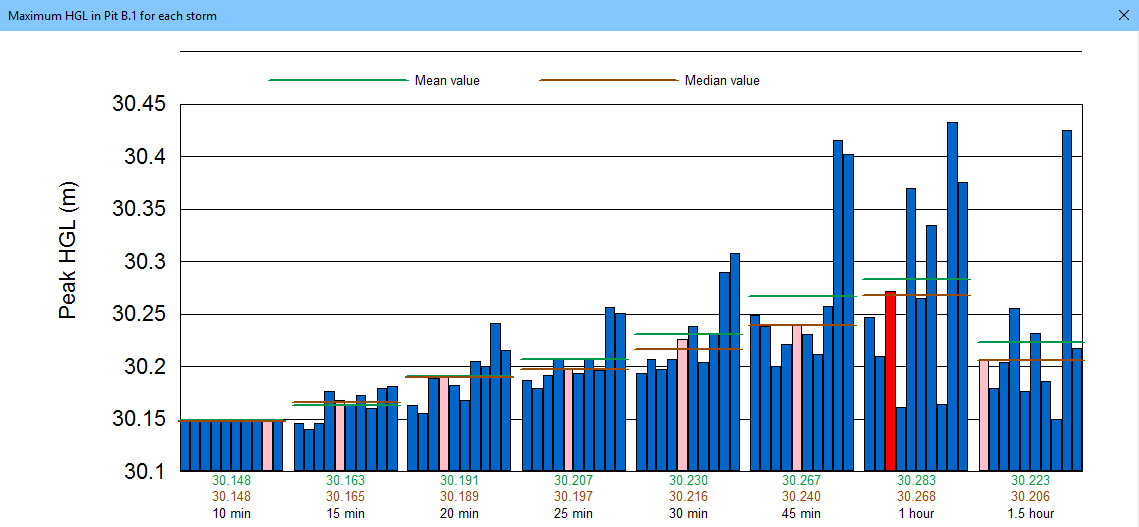Click the 30.25 y-axis label

(x=139, y=315)
